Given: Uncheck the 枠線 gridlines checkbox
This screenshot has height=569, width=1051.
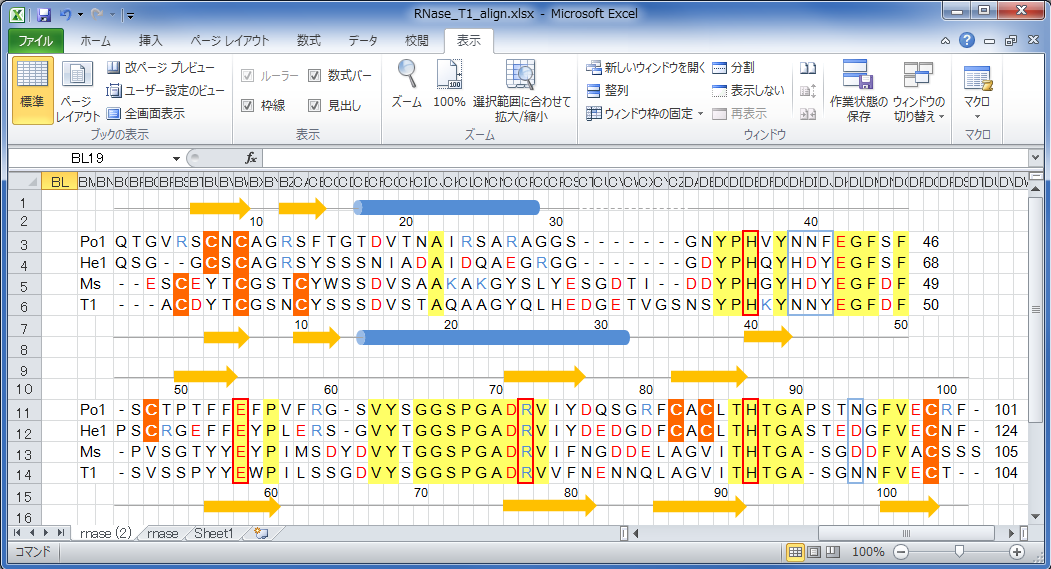Looking at the screenshot, I should click(x=248, y=105).
